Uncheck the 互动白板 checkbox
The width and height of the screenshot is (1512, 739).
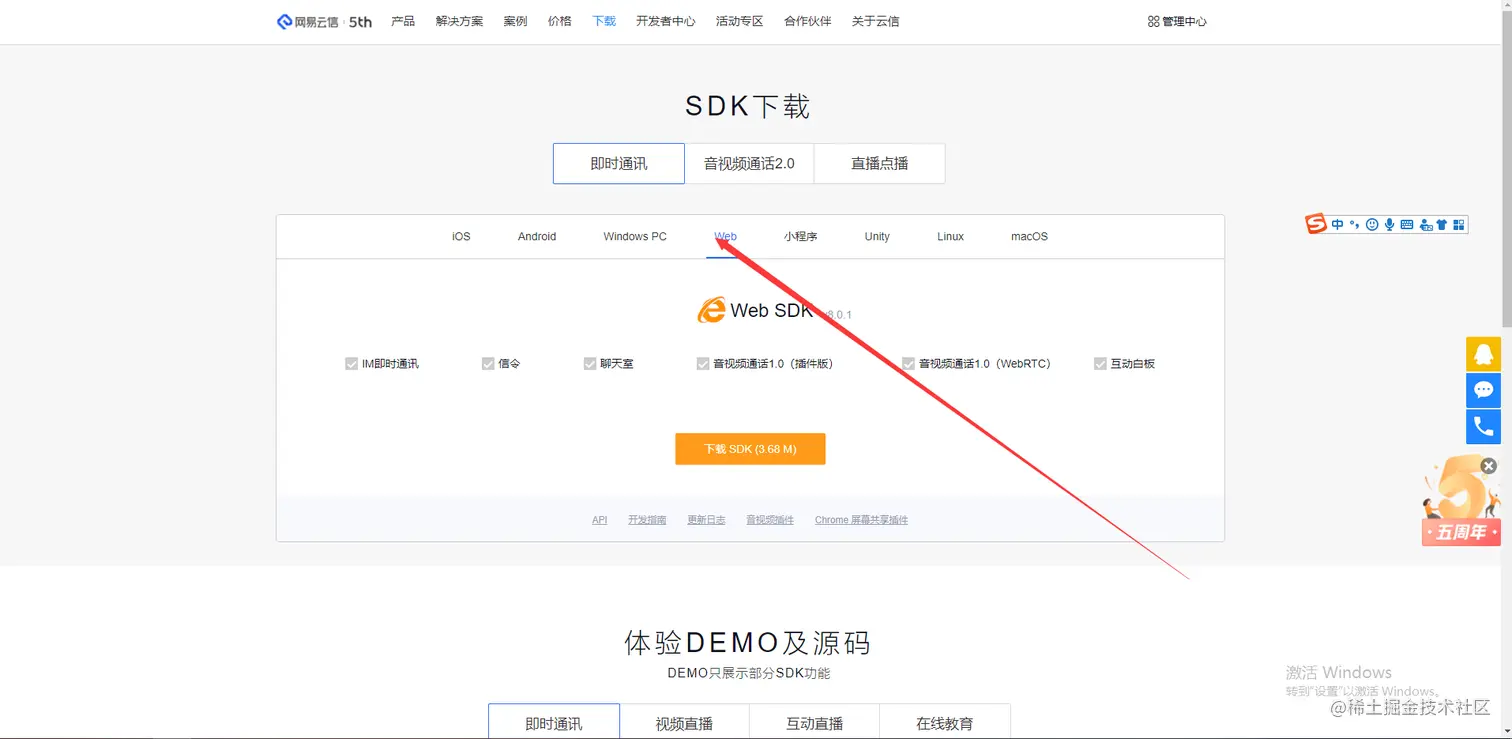pos(1100,364)
